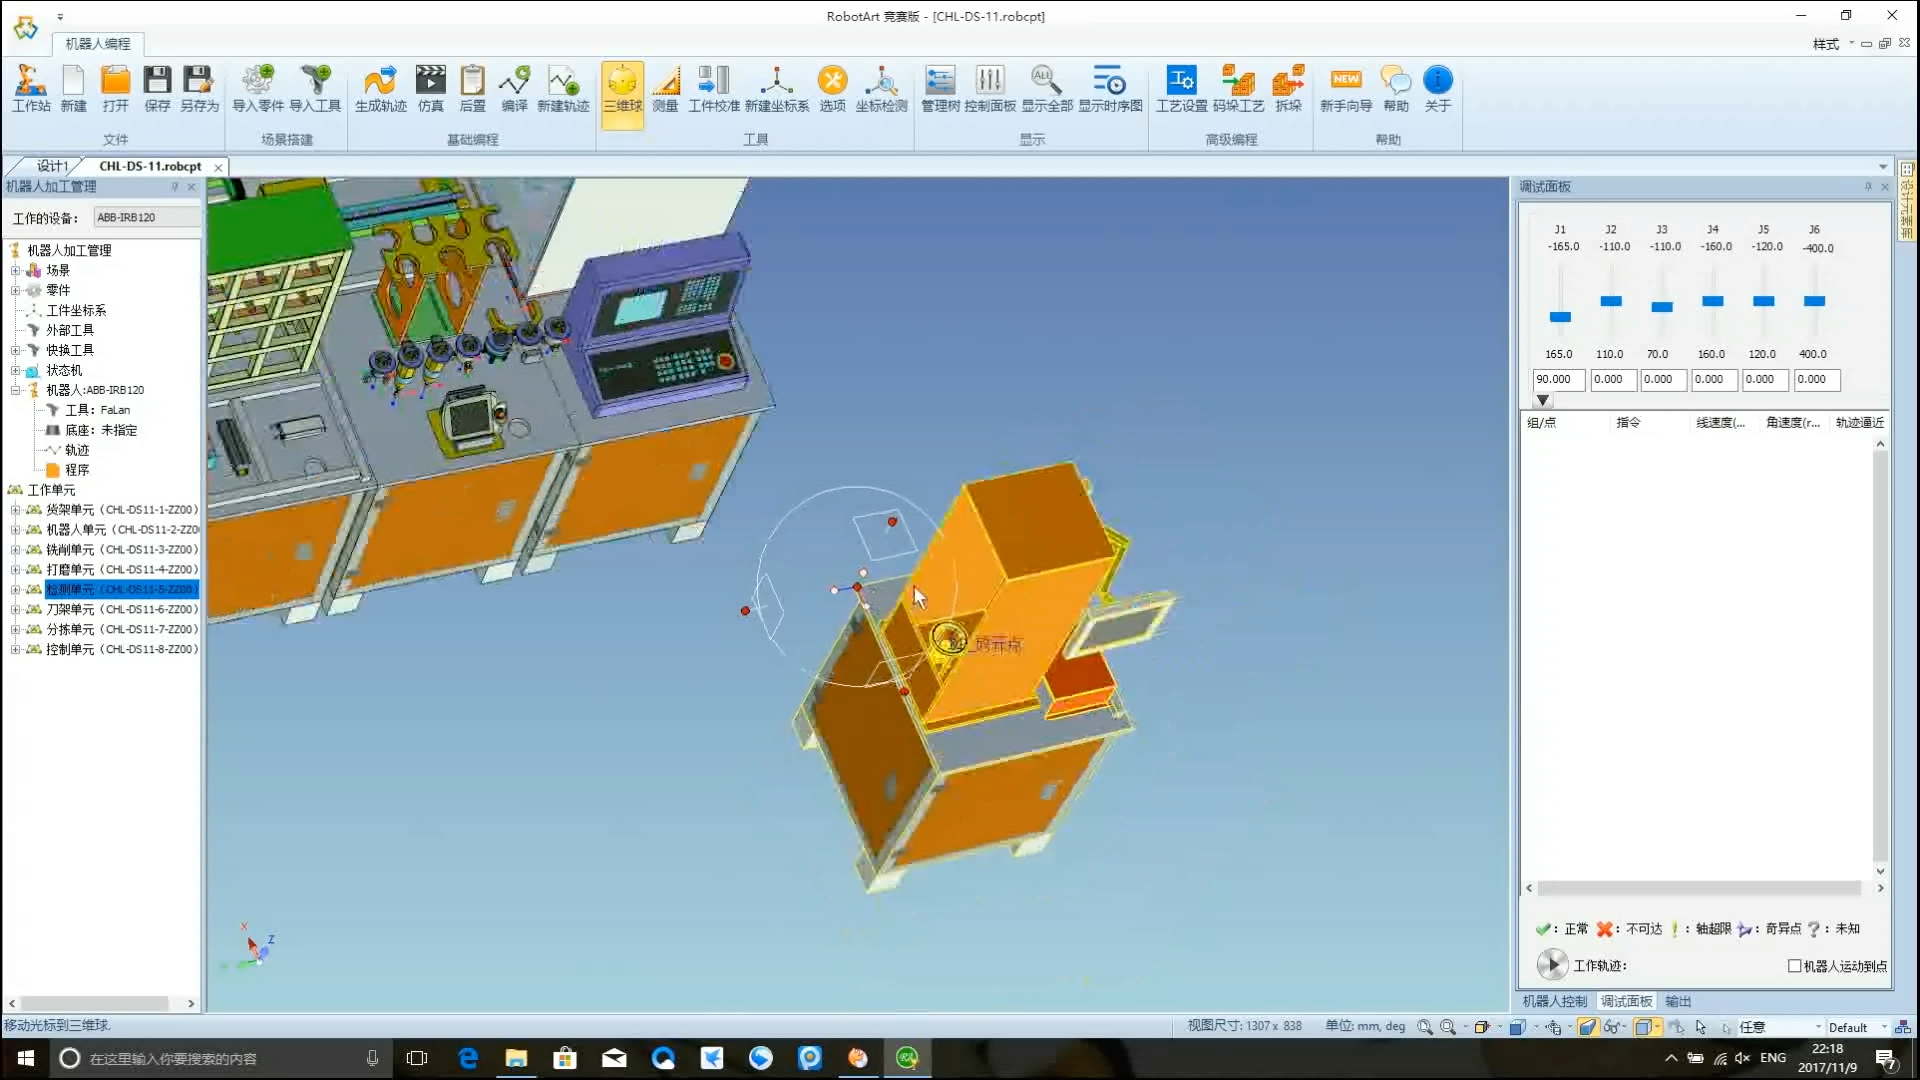Open File Explorer from the taskbar
Image resolution: width=1920 pixels, height=1080 pixels.
tap(516, 1058)
